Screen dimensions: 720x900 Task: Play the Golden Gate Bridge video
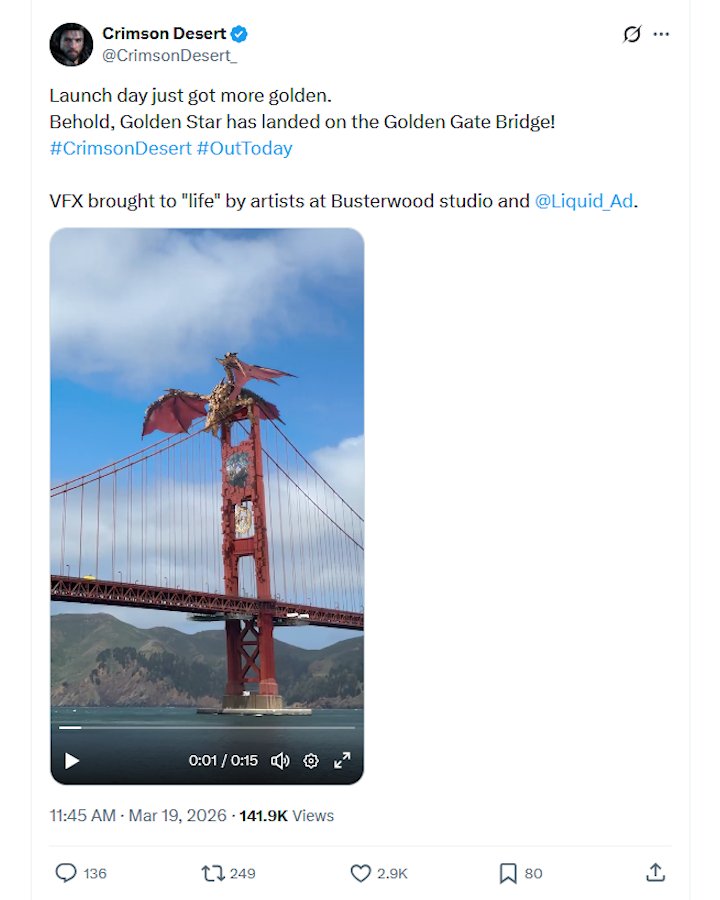[x=72, y=761]
